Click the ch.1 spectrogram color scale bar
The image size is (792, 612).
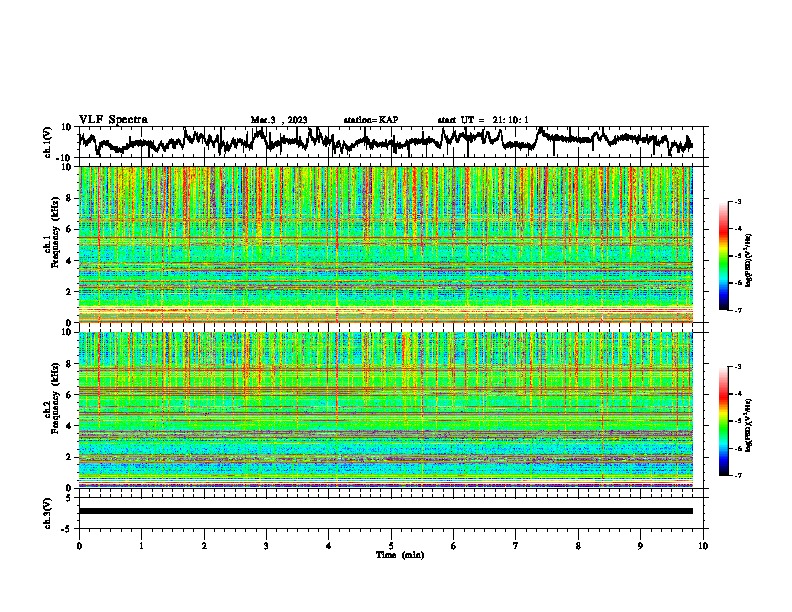tap(723, 256)
